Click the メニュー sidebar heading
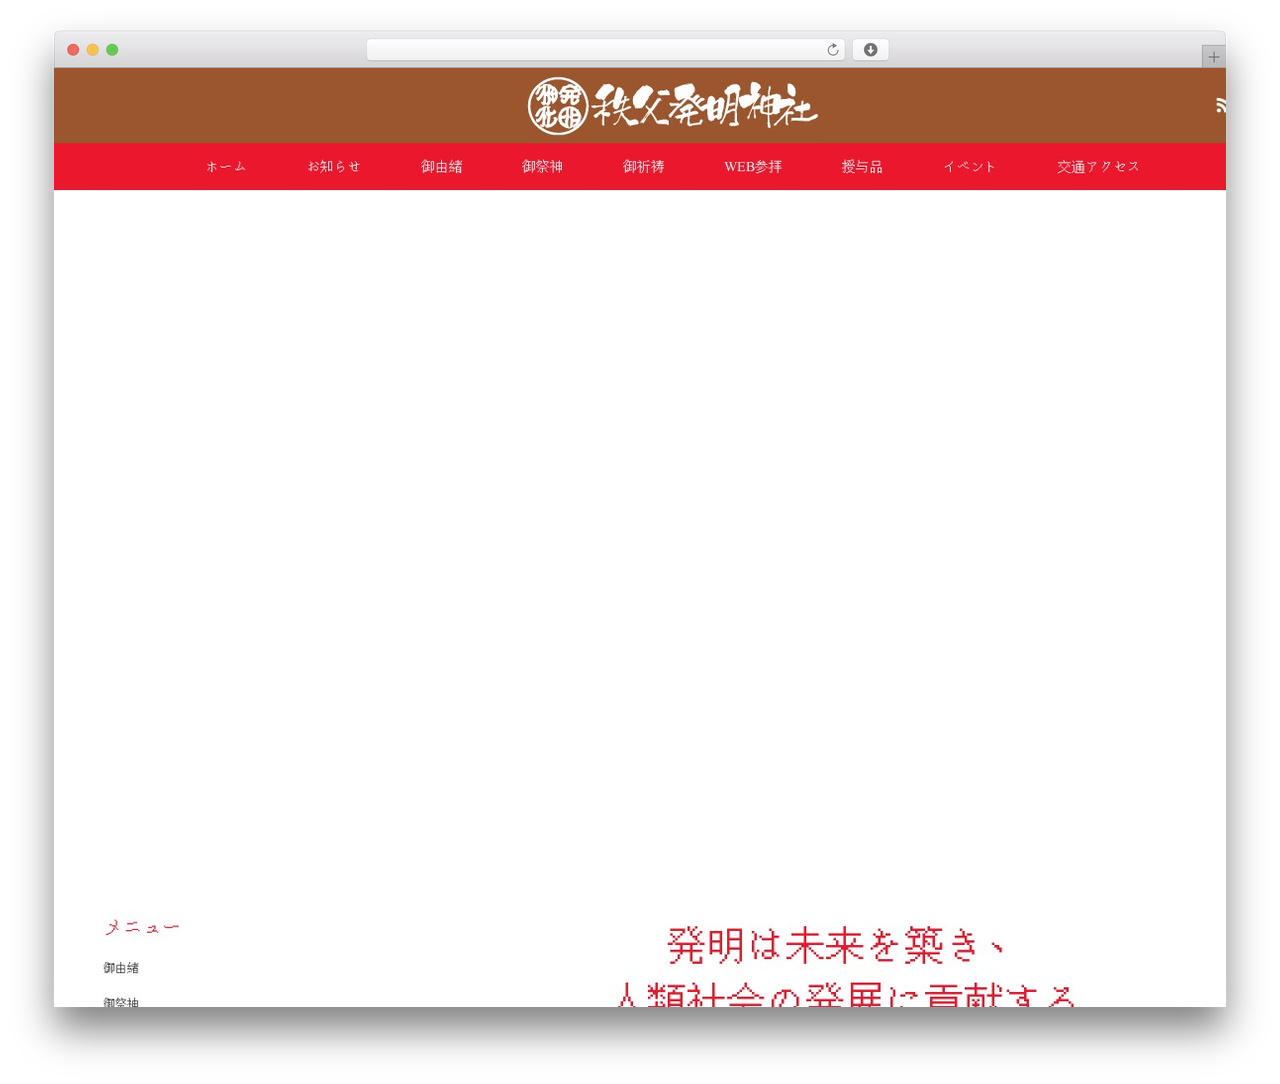1280x1084 pixels. pos(142,927)
